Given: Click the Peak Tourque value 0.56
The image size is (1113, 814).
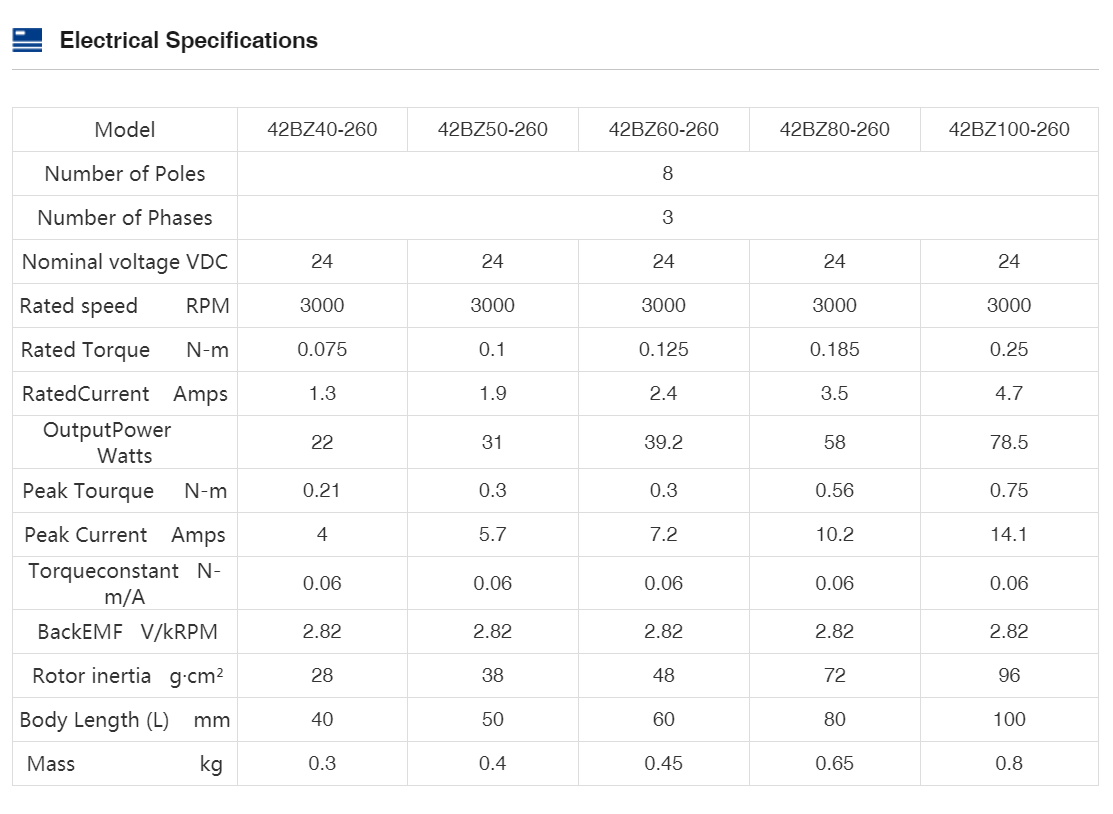Looking at the screenshot, I should pos(834,491).
